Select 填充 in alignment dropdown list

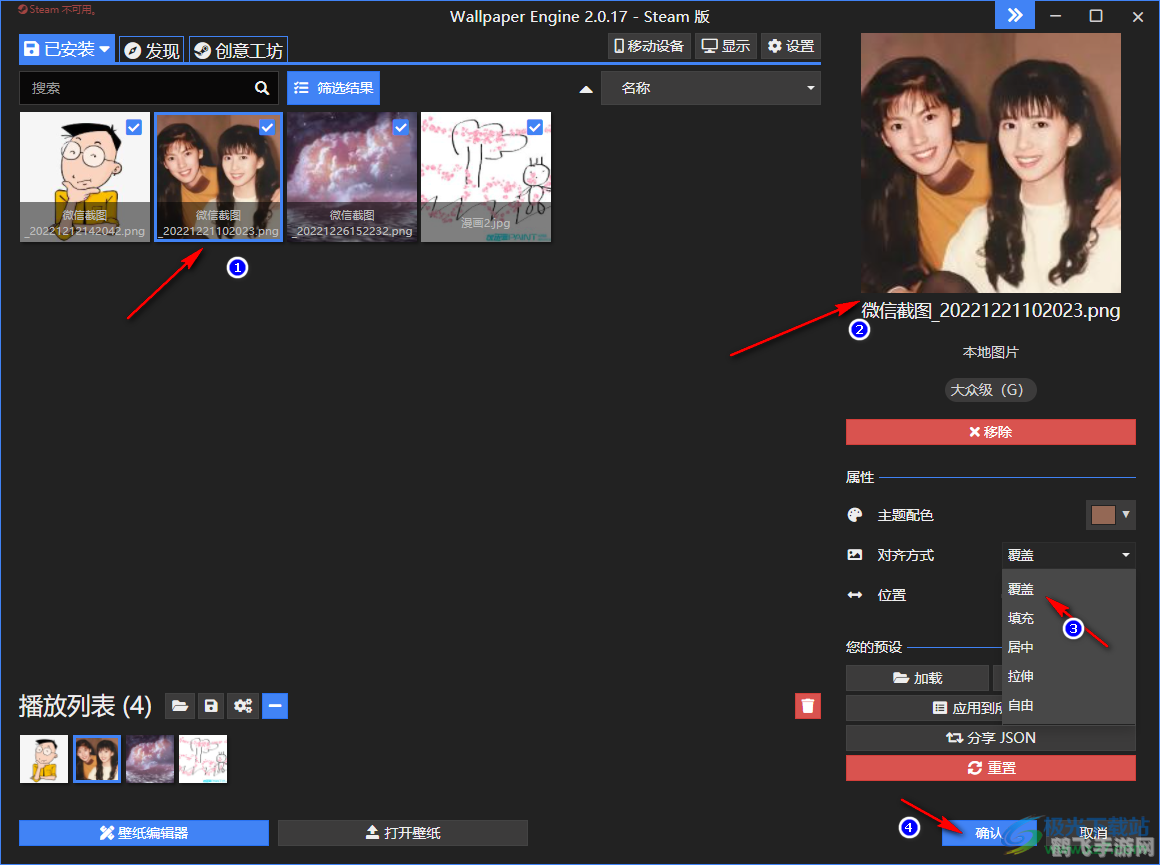click(x=1021, y=619)
